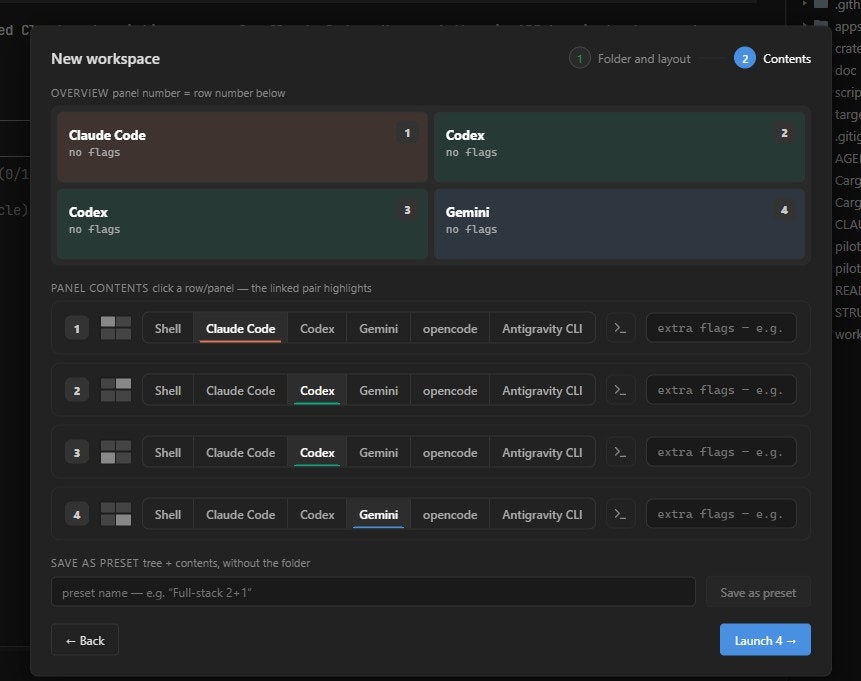Click the row number badge 2
This screenshot has width=861, height=681.
point(77,390)
